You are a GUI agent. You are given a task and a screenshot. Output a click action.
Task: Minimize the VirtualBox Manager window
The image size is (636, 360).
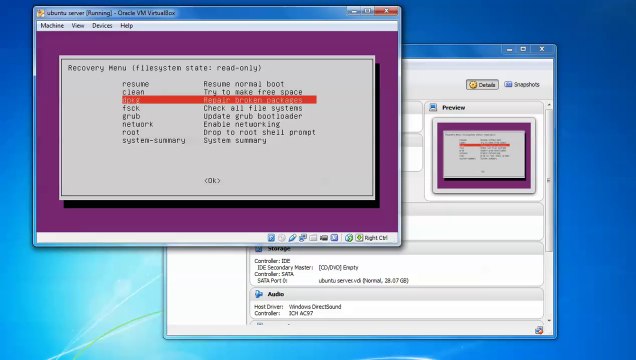(x=509, y=49)
